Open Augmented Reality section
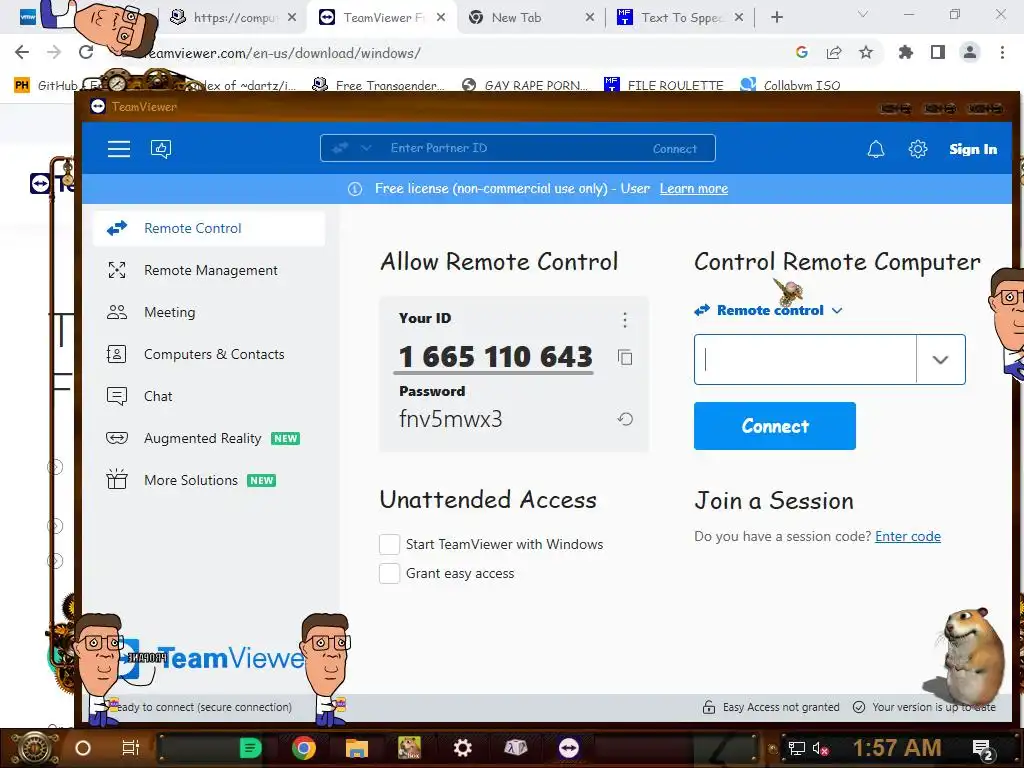Viewport: 1024px width, 768px height. point(209,438)
